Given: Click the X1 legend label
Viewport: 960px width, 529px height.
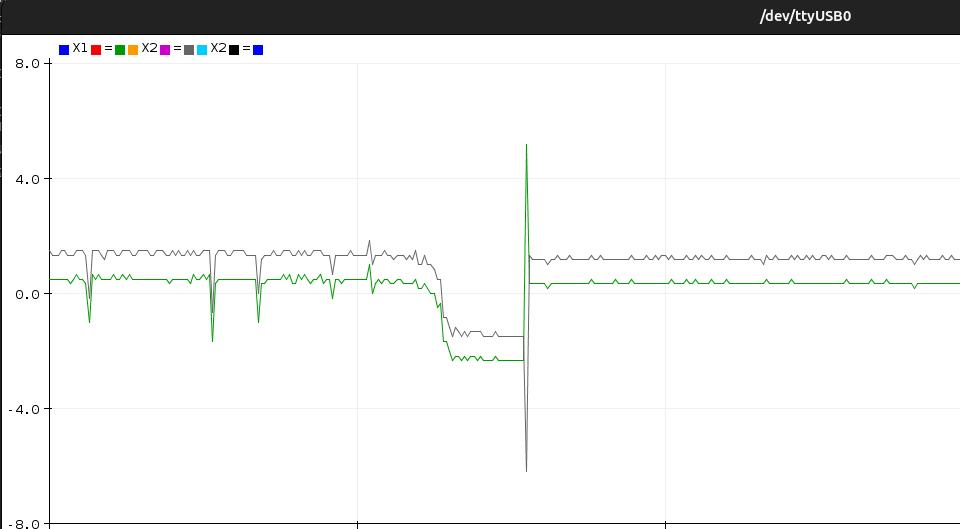Looking at the screenshot, I should pyautogui.click(x=80, y=48).
